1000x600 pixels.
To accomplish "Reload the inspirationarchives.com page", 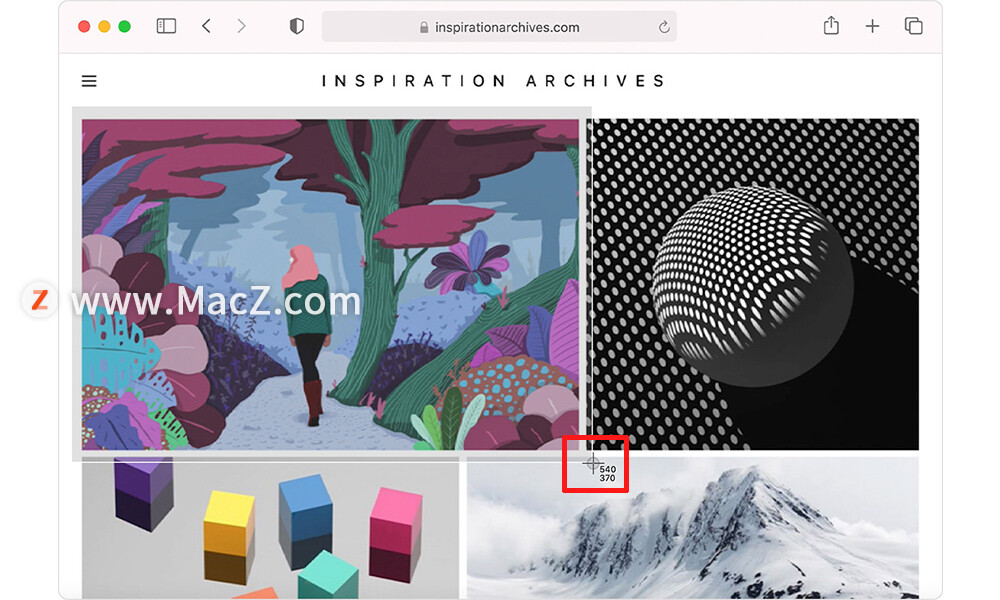I will tap(664, 27).
